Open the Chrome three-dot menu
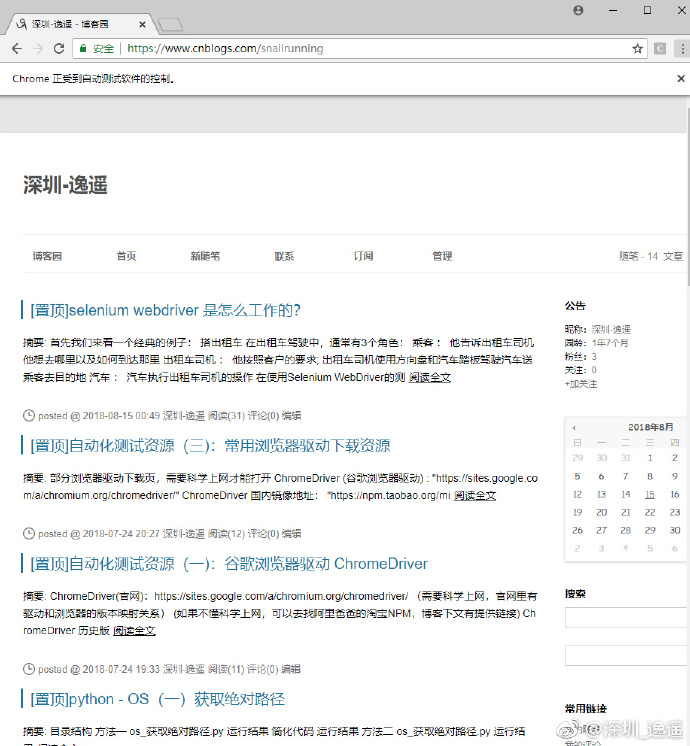Image resolution: width=690 pixels, height=746 pixels. point(683,49)
